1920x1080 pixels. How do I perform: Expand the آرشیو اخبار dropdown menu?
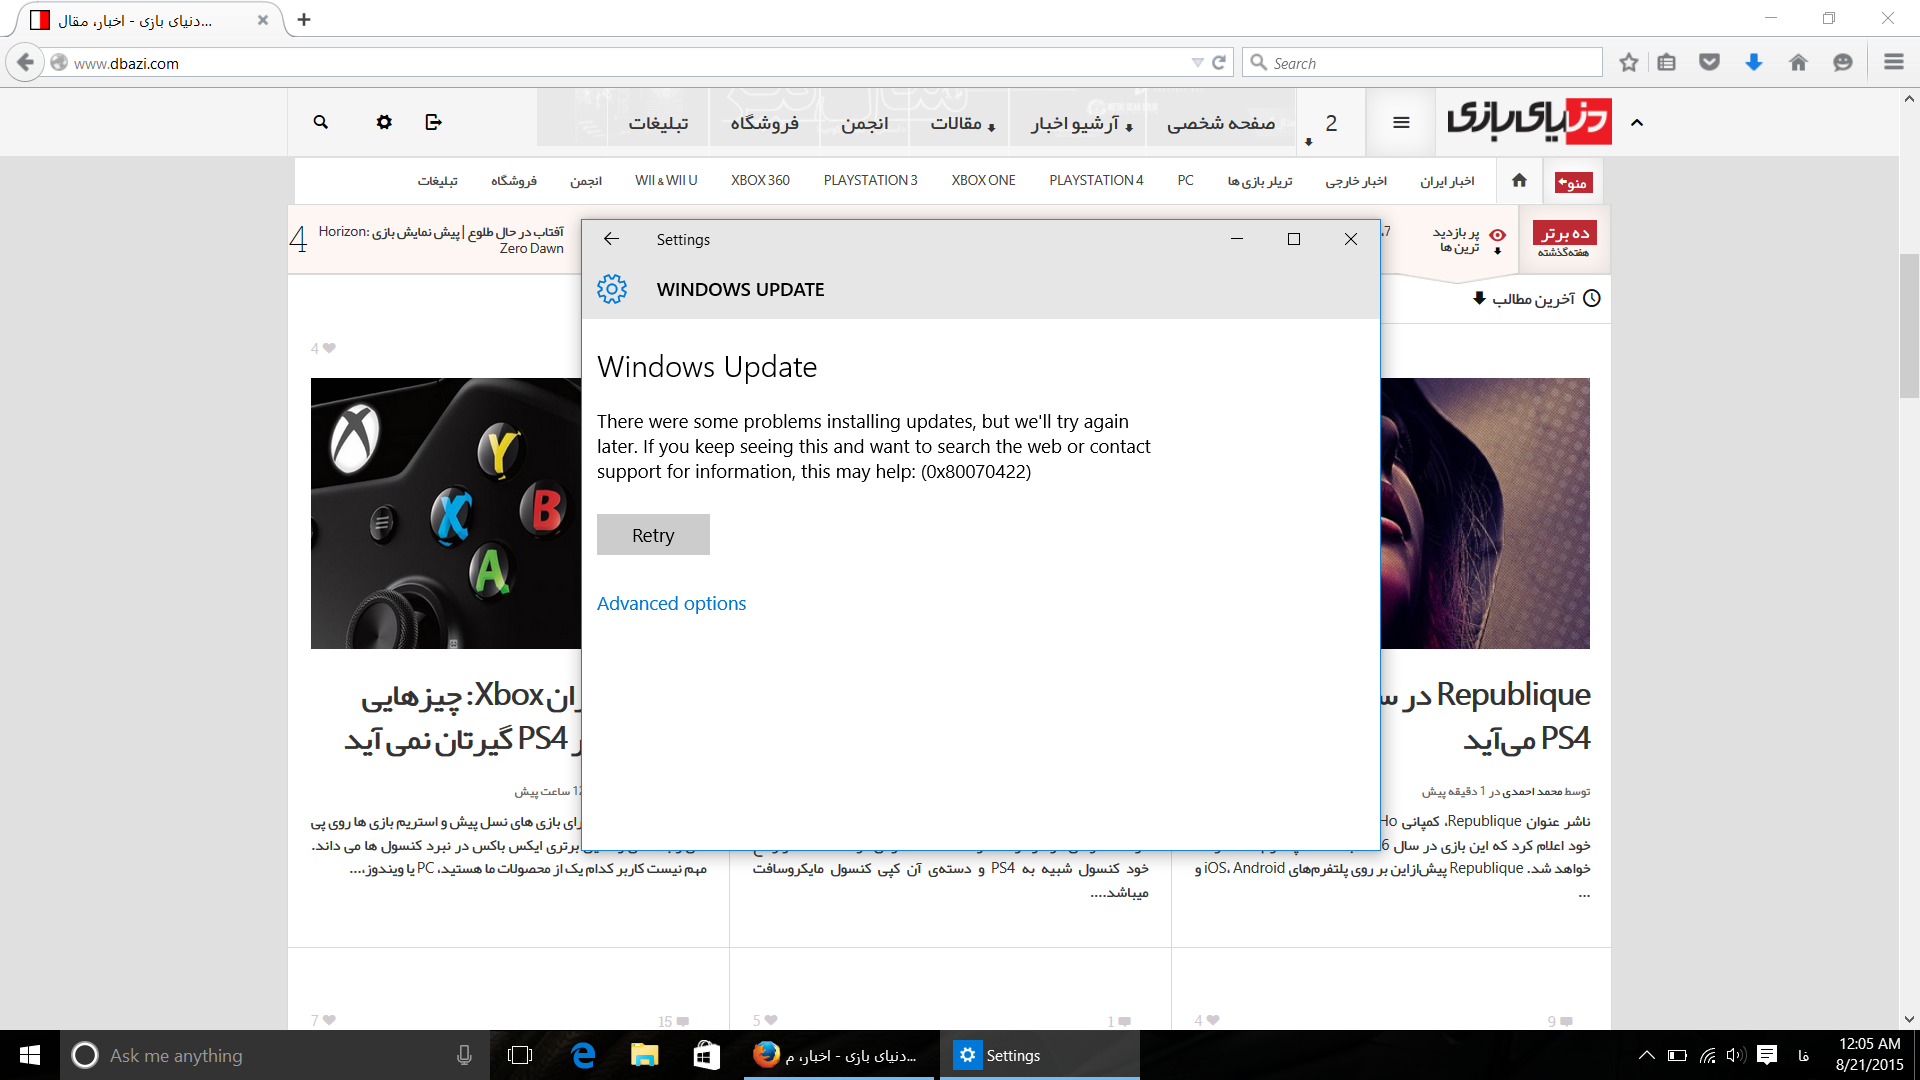click(1082, 123)
